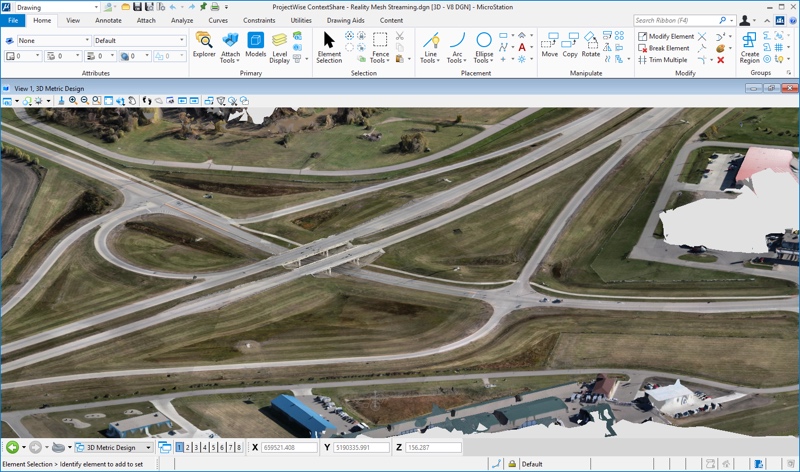
Task: Open the File backstage tab
Action: pyautogui.click(x=13, y=20)
